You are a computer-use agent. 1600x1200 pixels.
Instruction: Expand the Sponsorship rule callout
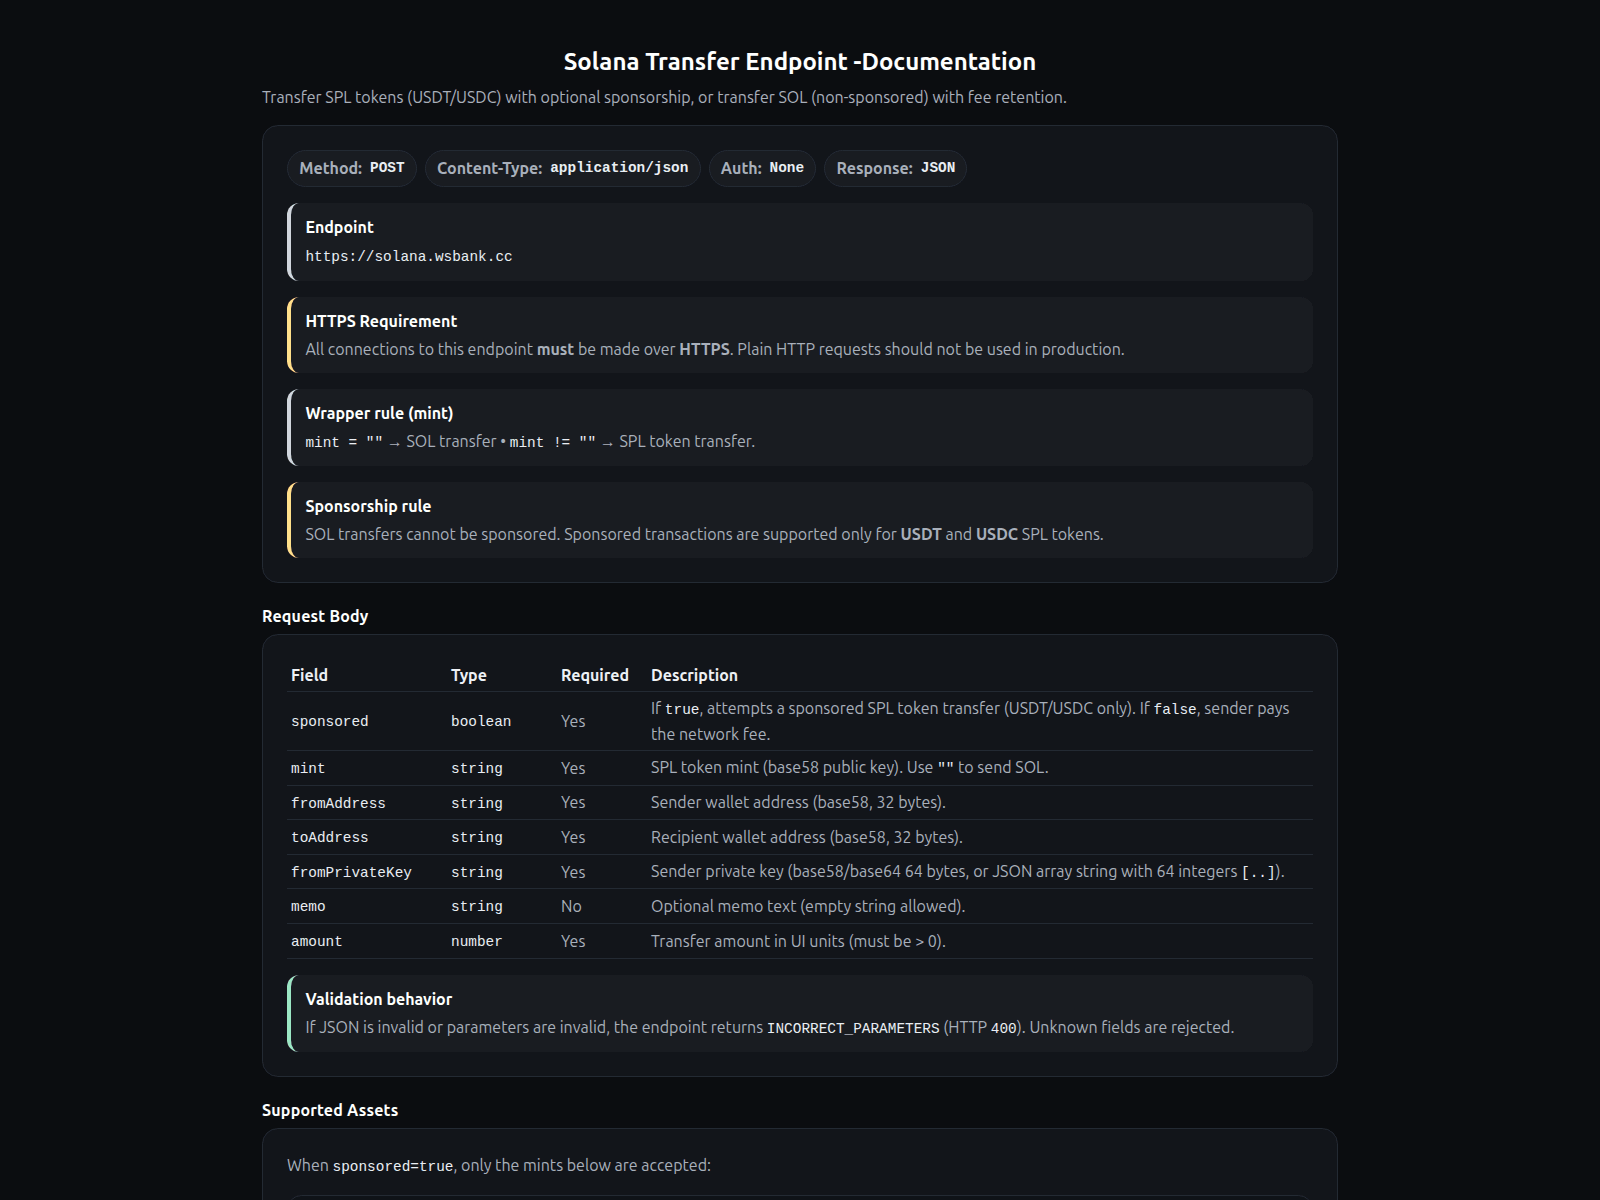pos(368,505)
